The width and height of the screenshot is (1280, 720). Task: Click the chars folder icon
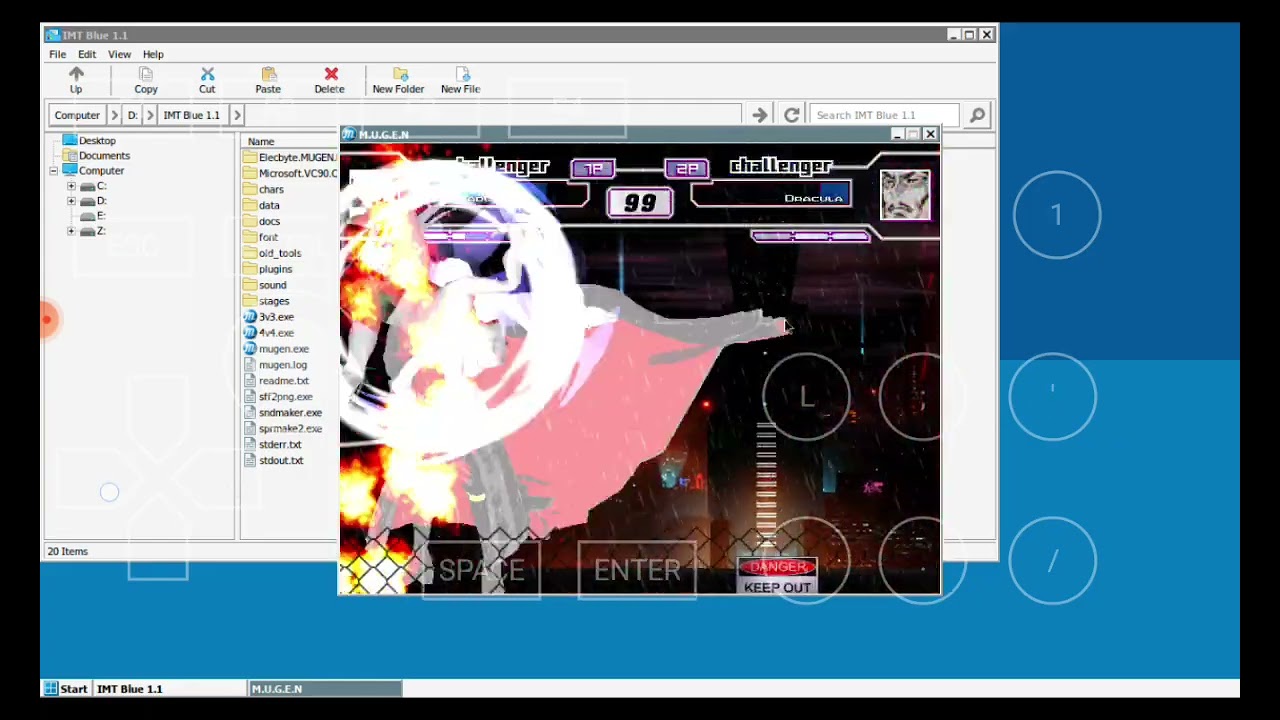click(x=250, y=189)
